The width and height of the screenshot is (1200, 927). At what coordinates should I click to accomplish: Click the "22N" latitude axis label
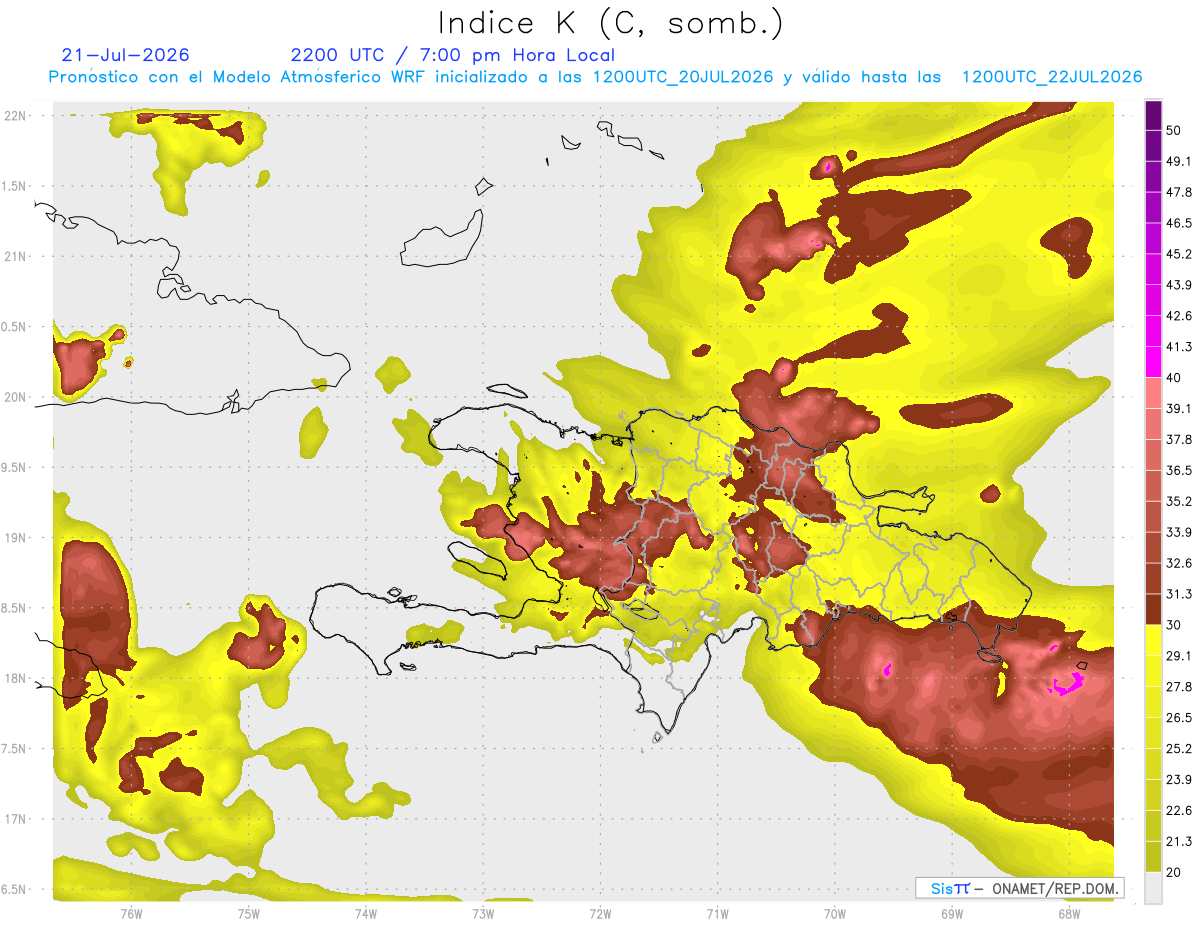pos(16,115)
